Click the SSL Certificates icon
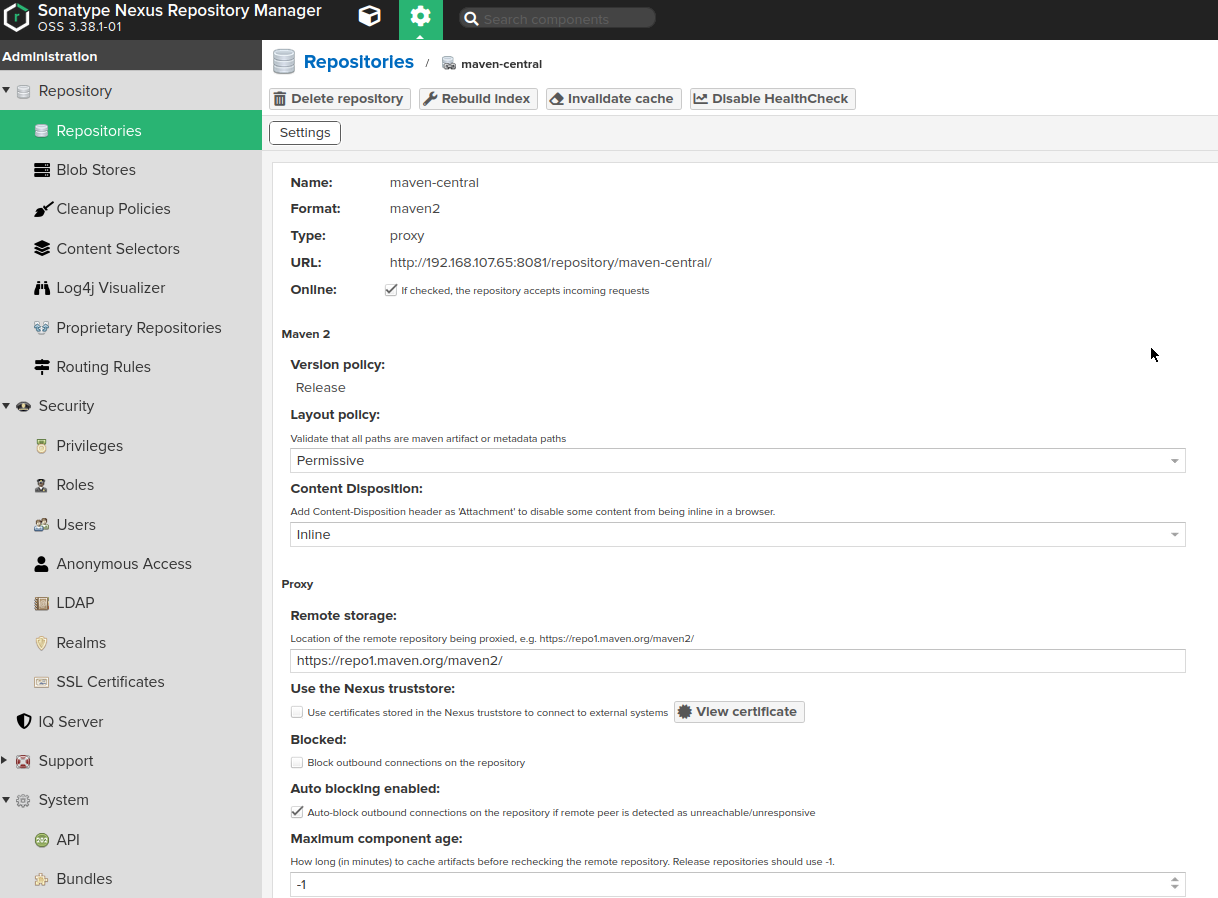Image resolution: width=1218 pixels, height=898 pixels. pos(42,682)
